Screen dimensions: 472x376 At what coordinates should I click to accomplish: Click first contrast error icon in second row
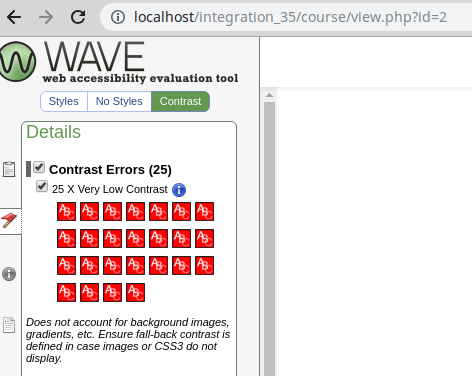tap(66, 238)
